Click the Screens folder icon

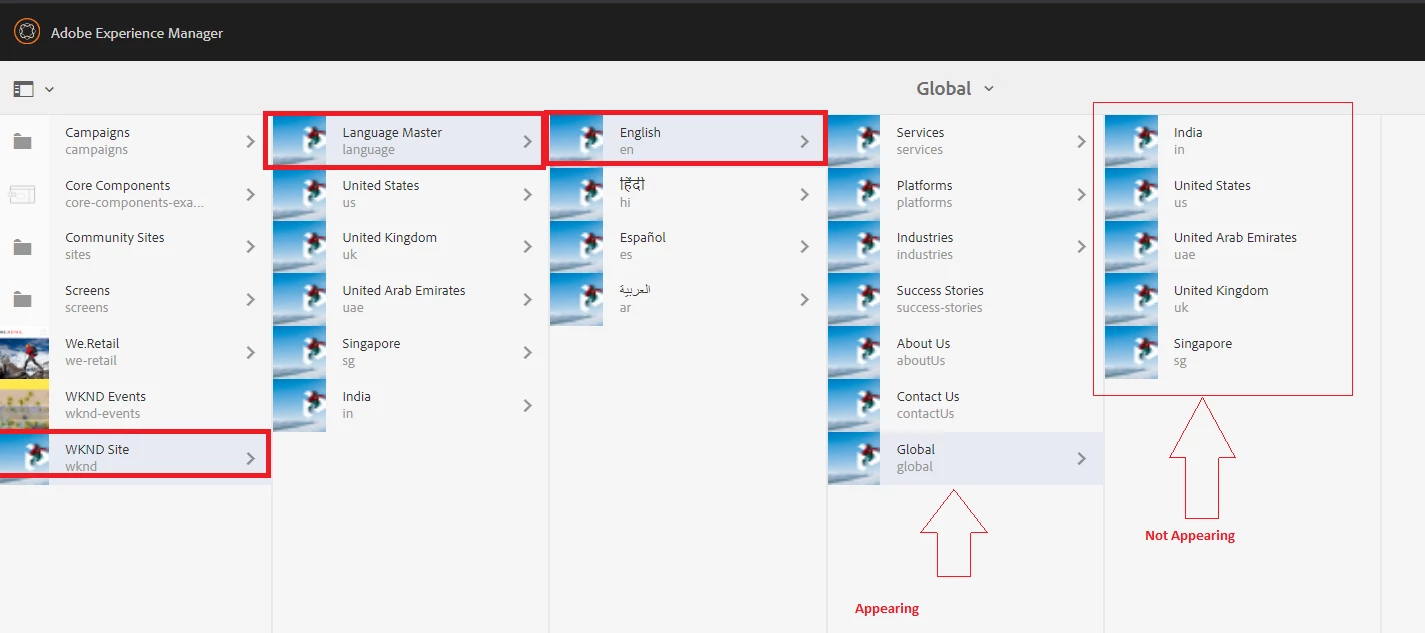pos(22,299)
